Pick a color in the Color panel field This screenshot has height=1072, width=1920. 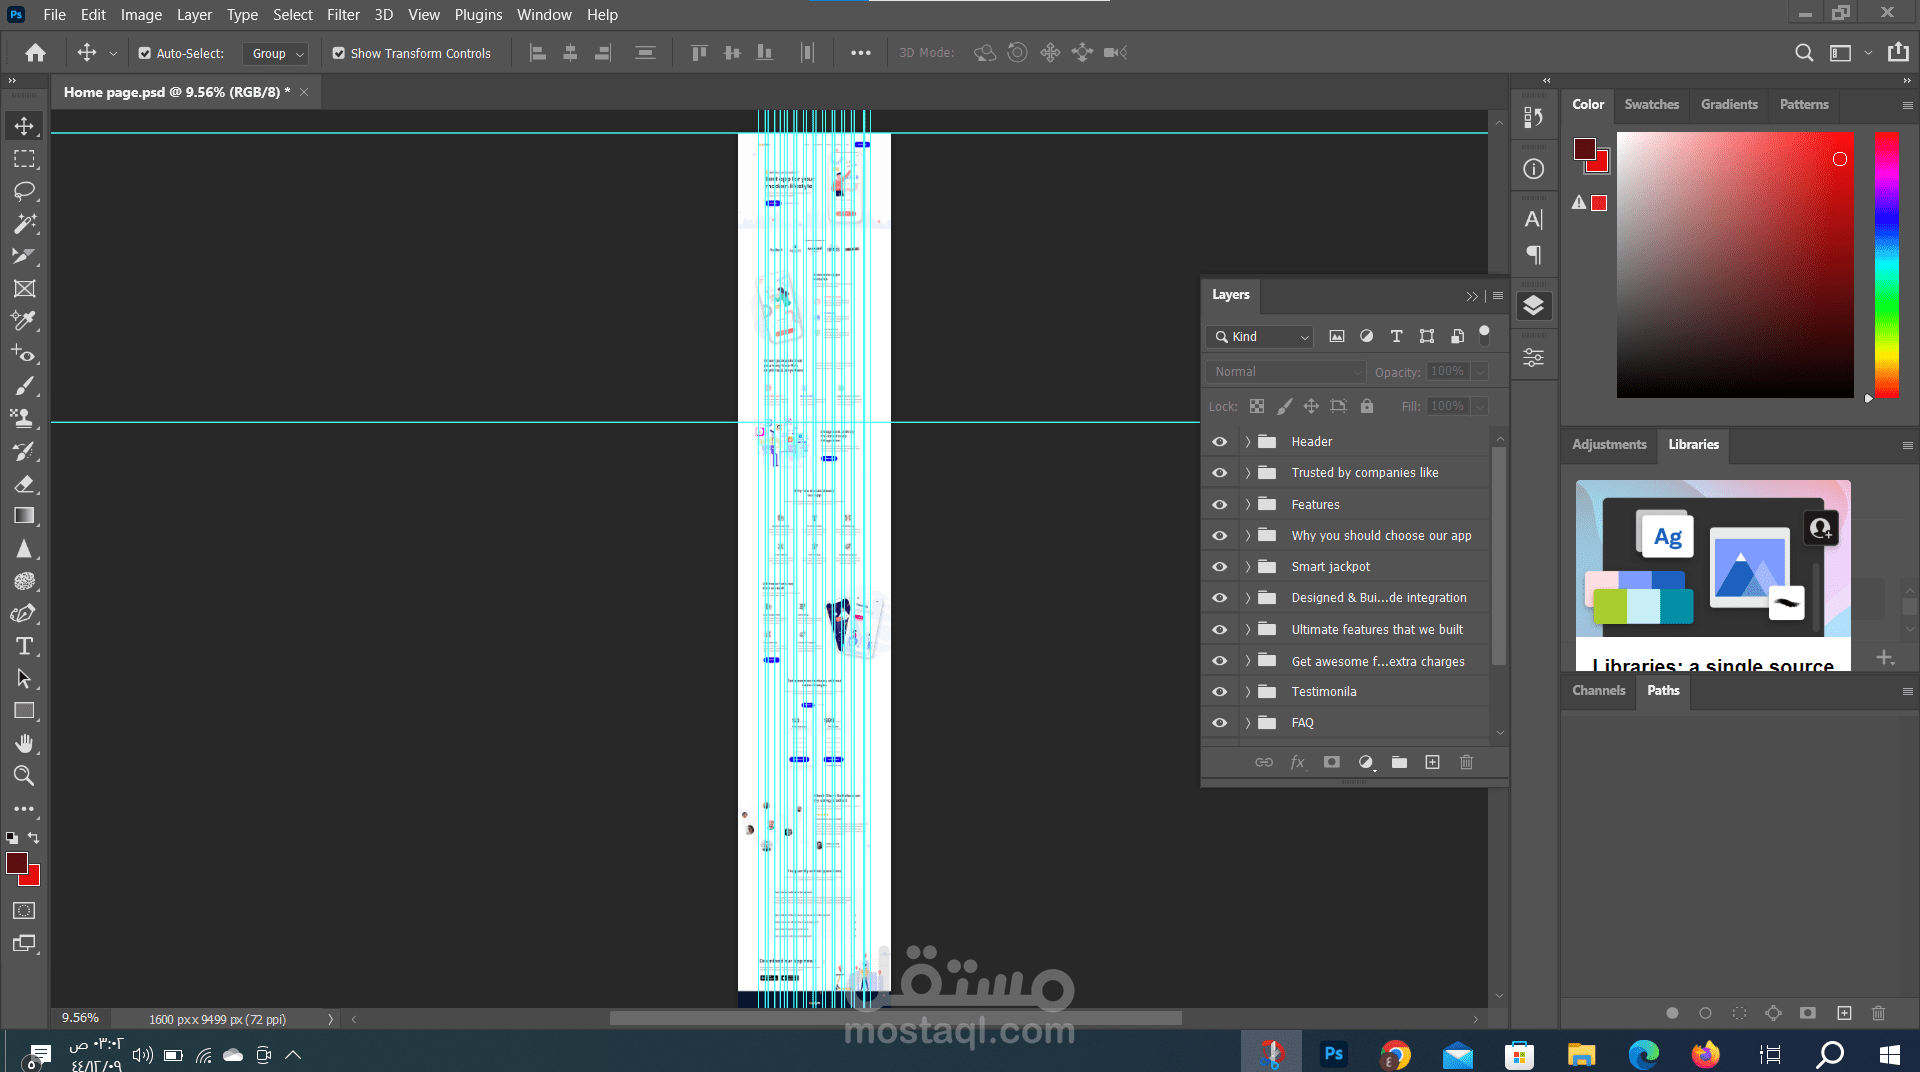click(x=1735, y=265)
